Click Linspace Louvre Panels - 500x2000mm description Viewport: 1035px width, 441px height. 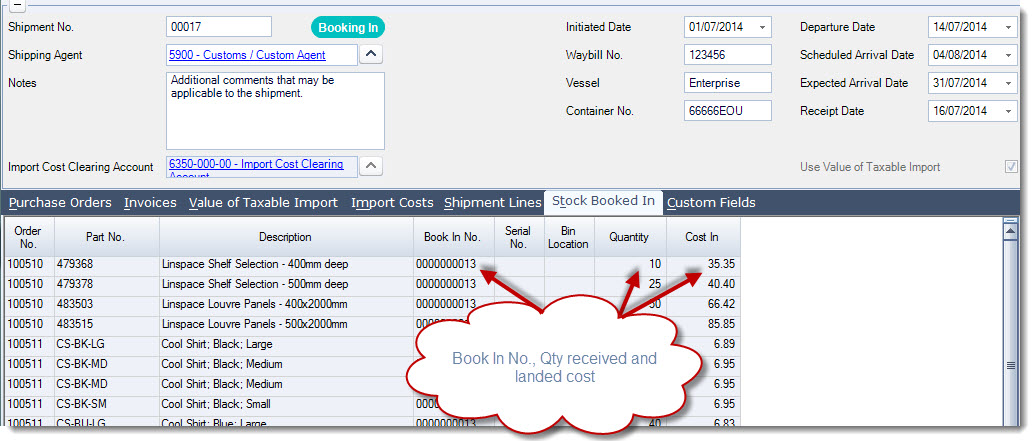pos(255,324)
